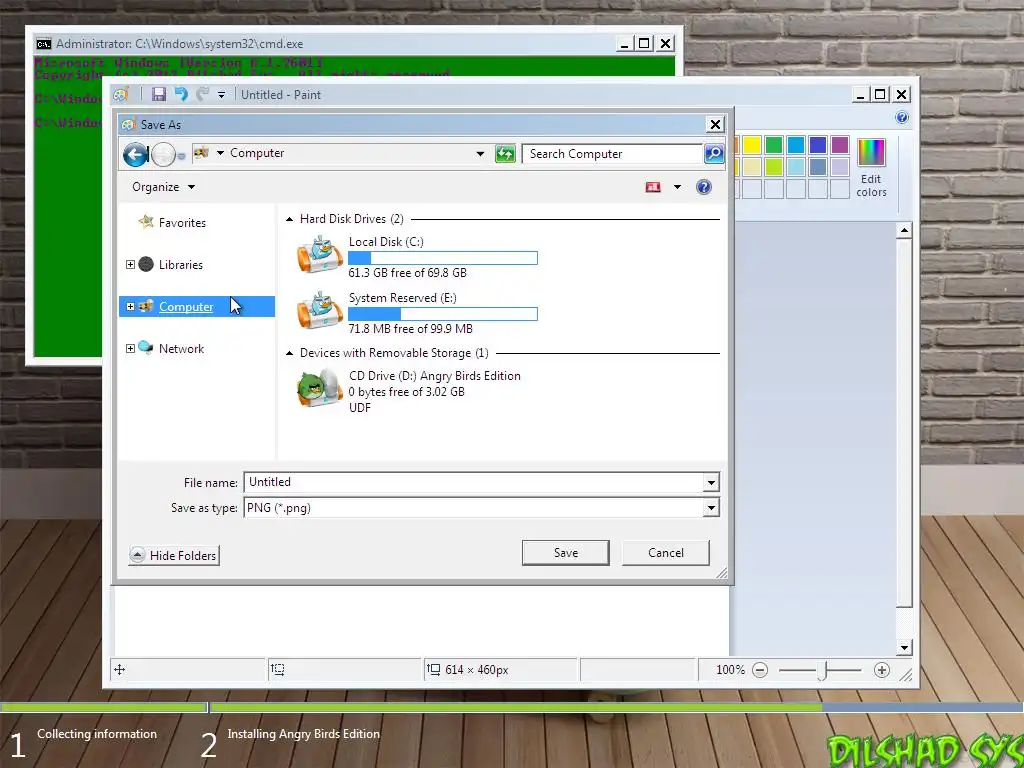Expand the Computer tree node
This screenshot has width=1024, height=768.
(x=130, y=306)
